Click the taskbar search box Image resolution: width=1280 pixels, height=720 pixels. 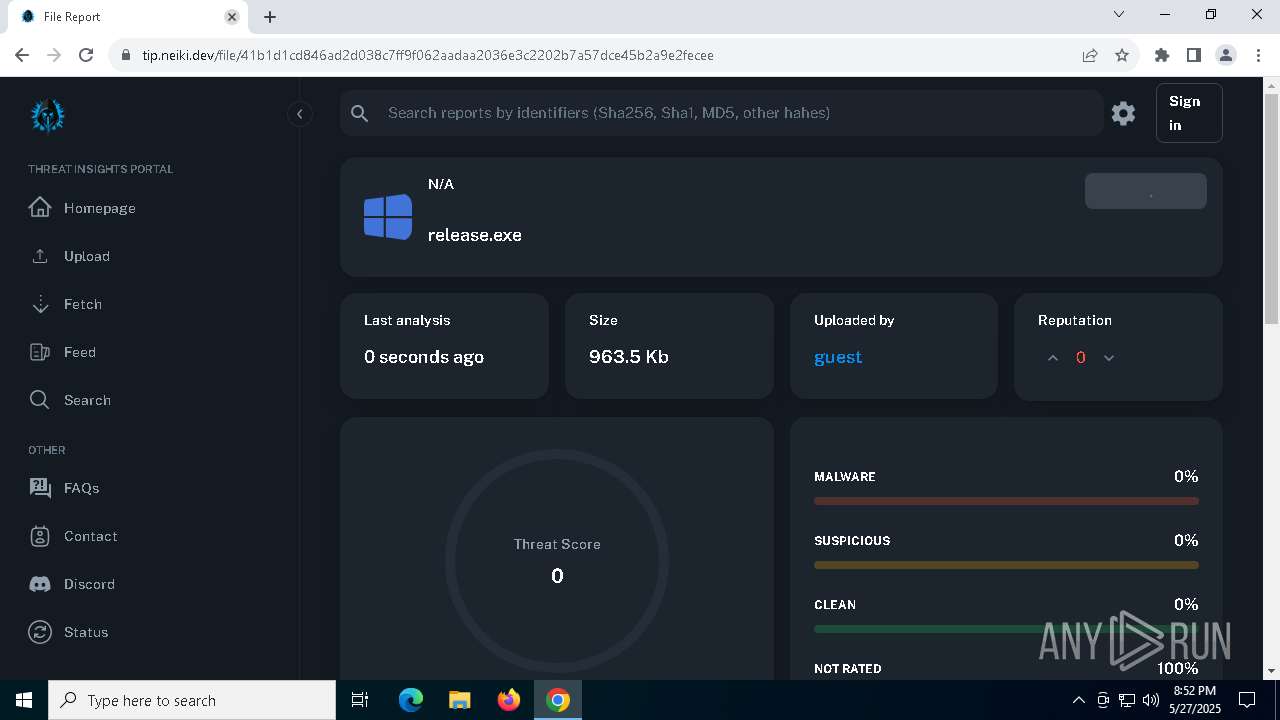coord(192,700)
